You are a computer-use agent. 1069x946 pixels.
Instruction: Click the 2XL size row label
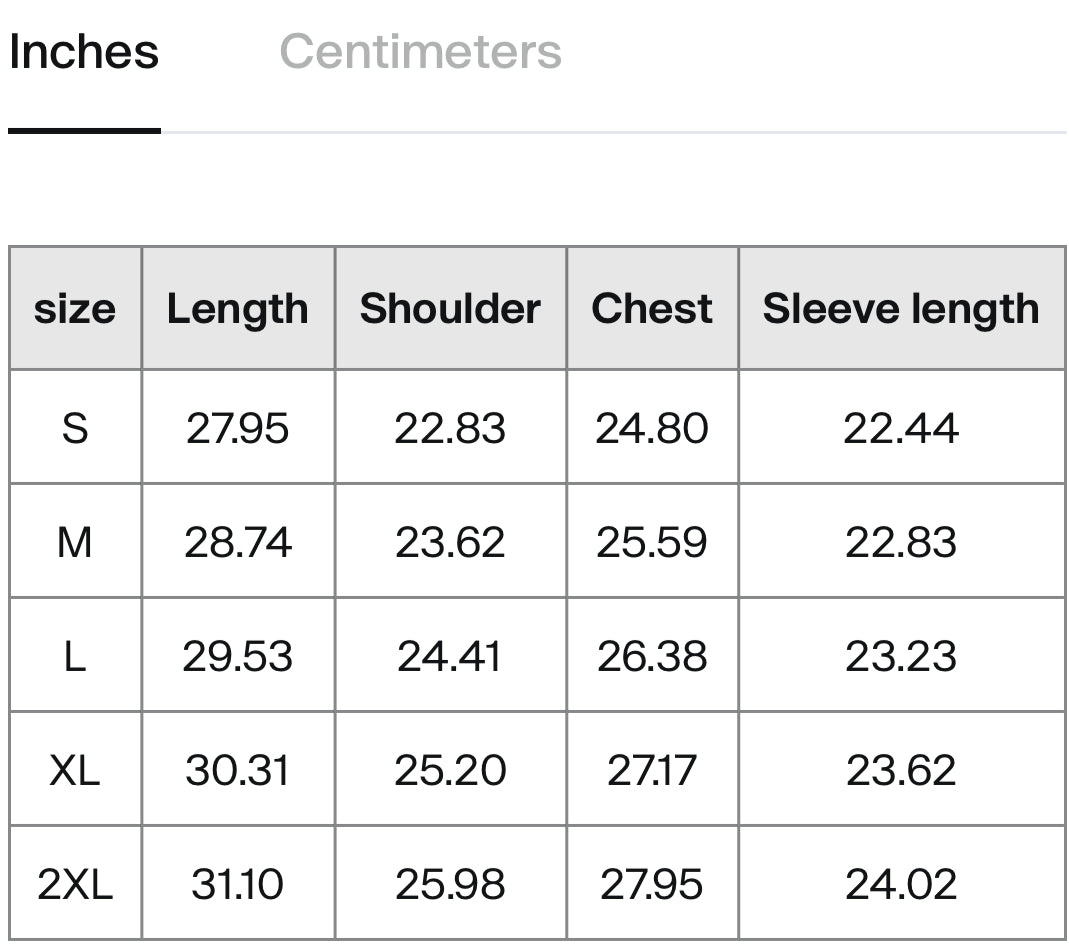(75, 884)
